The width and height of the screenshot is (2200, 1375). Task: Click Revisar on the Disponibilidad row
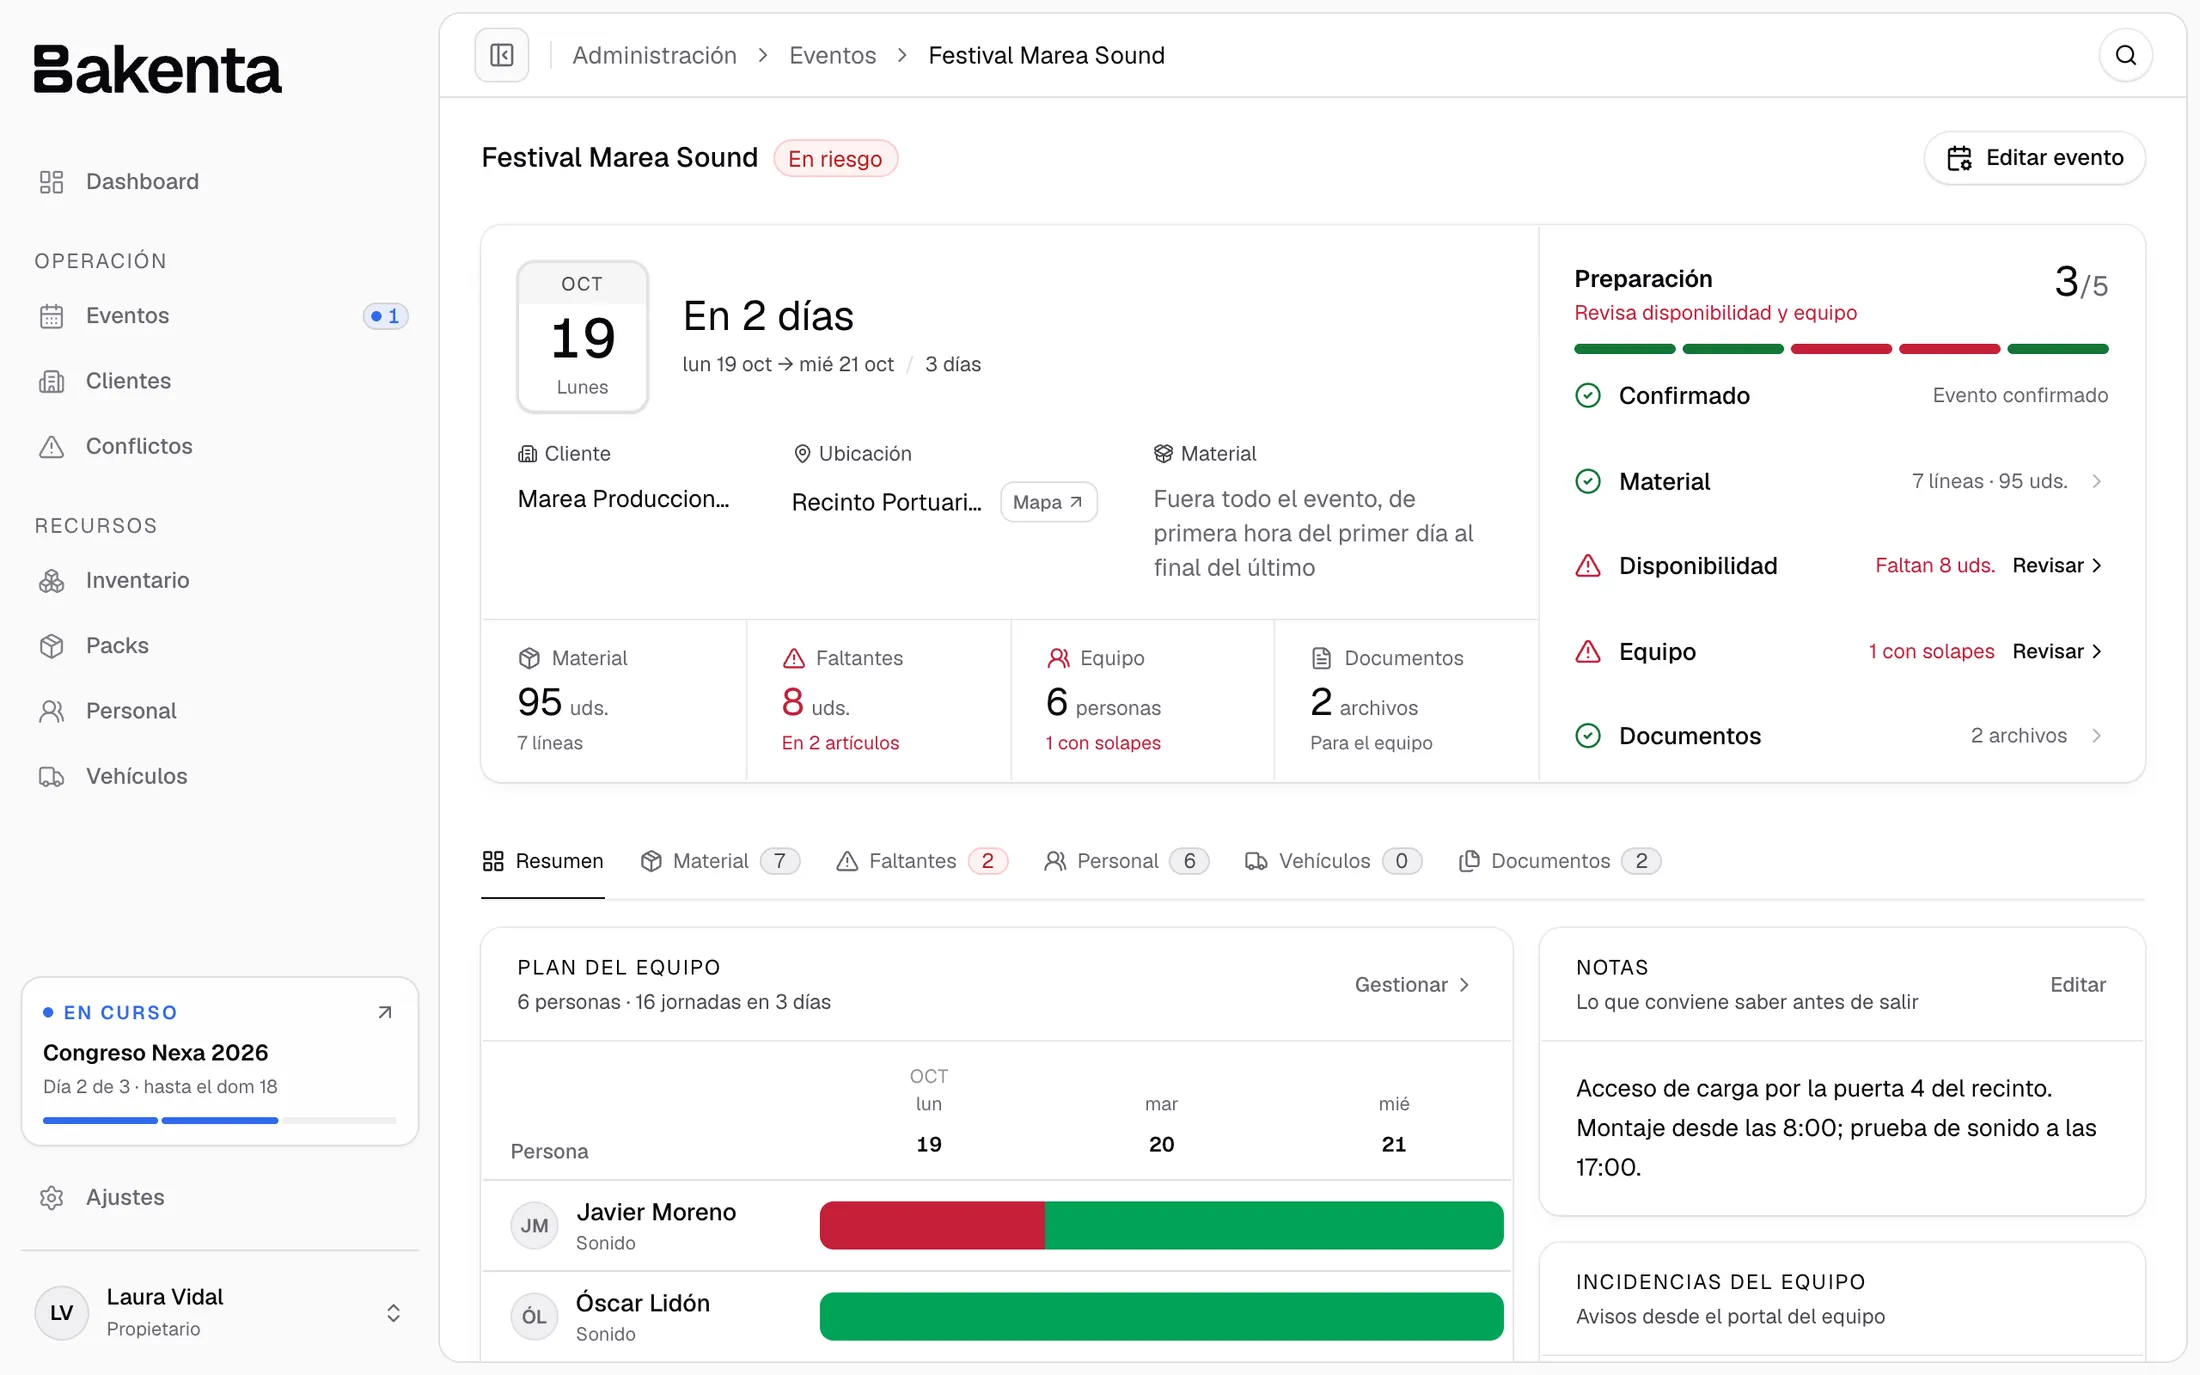pyautogui.click(x=2058, y=566)
